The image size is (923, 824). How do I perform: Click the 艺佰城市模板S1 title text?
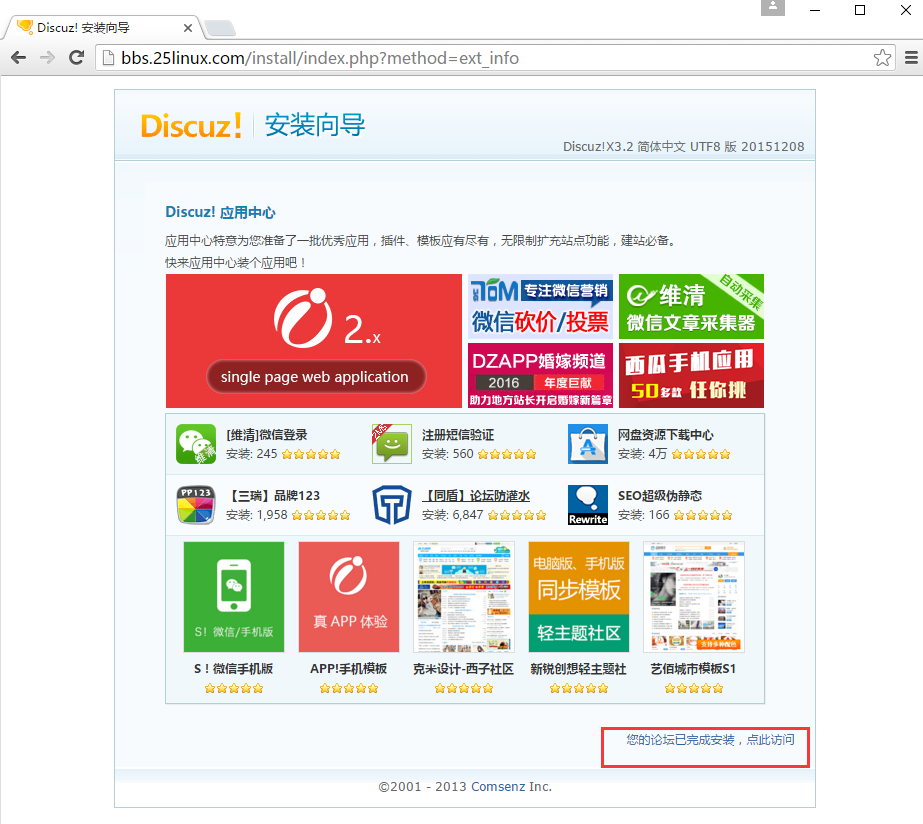pyautogui.click(x=693, y=669)
